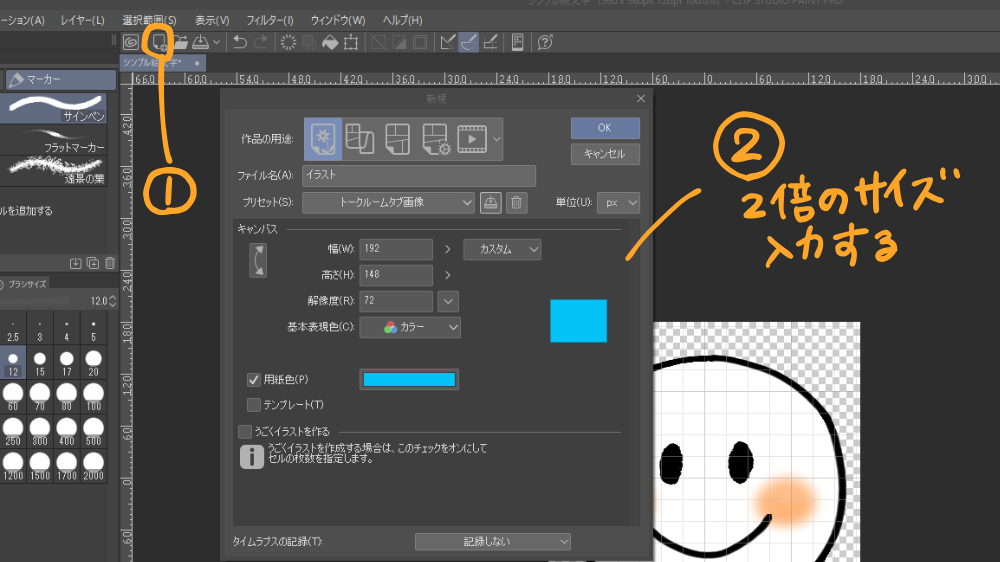This screenshot has width=1000, height=562.
Task: Select the Illustration use icon in dialog
Action: 323,138
